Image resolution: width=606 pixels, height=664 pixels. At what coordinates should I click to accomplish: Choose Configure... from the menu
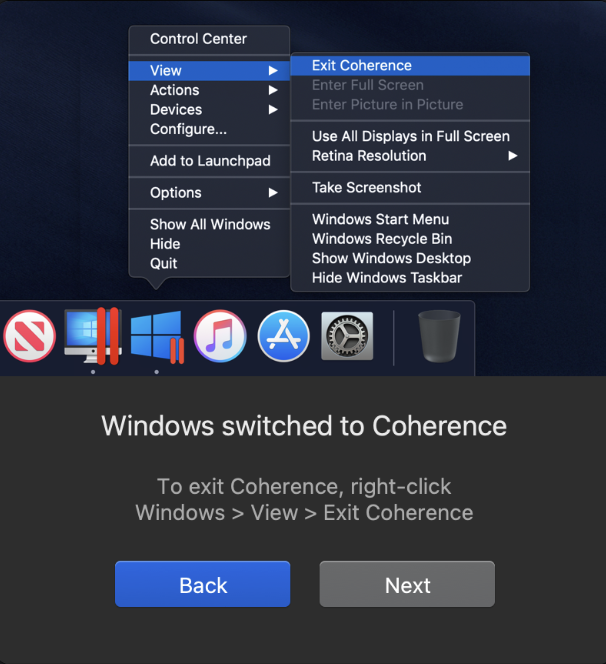pyautogui.click(x=209, y=129)
